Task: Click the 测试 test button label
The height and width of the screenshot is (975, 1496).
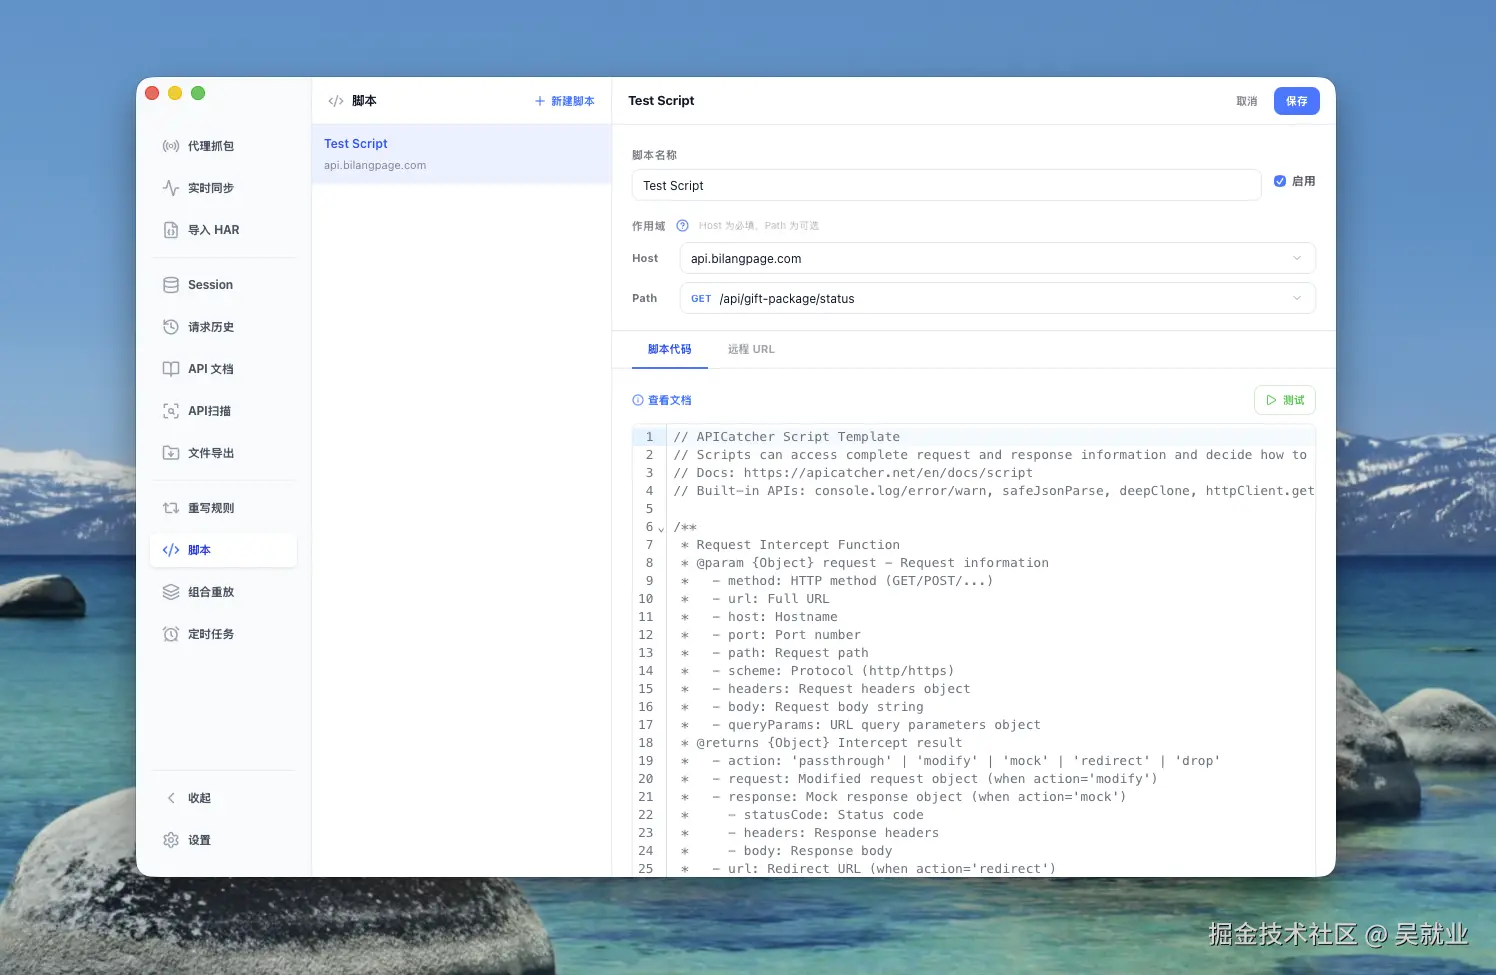Action: click(x=1294, y=400)
